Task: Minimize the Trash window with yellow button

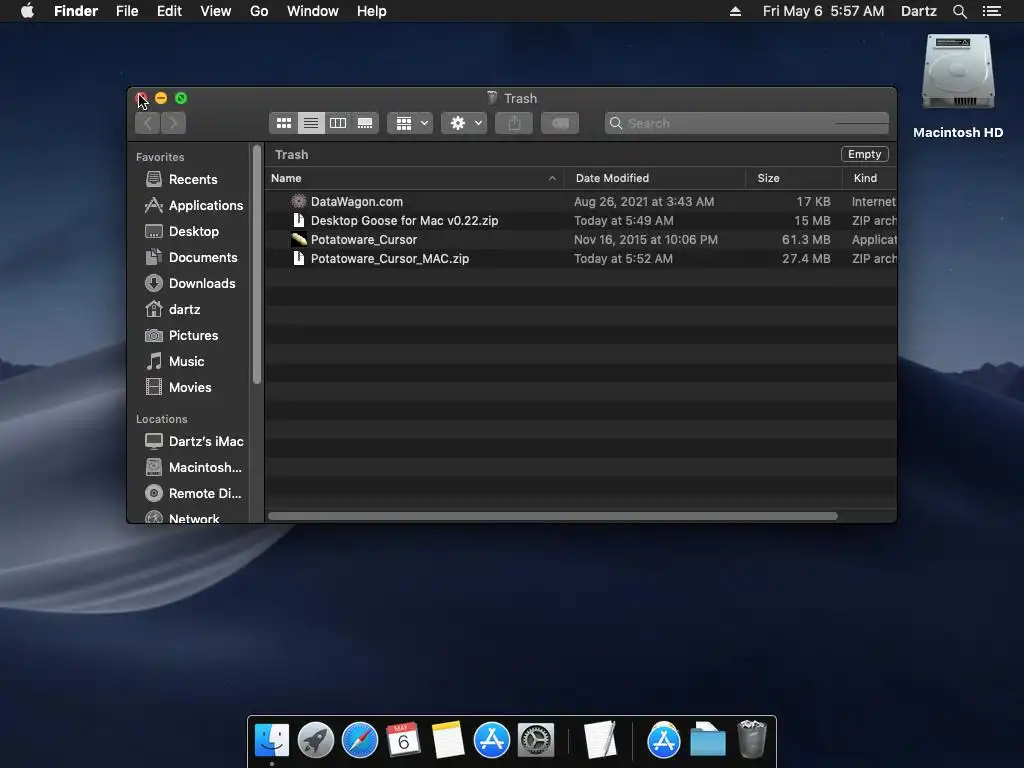Action: [x=161, y=98]
